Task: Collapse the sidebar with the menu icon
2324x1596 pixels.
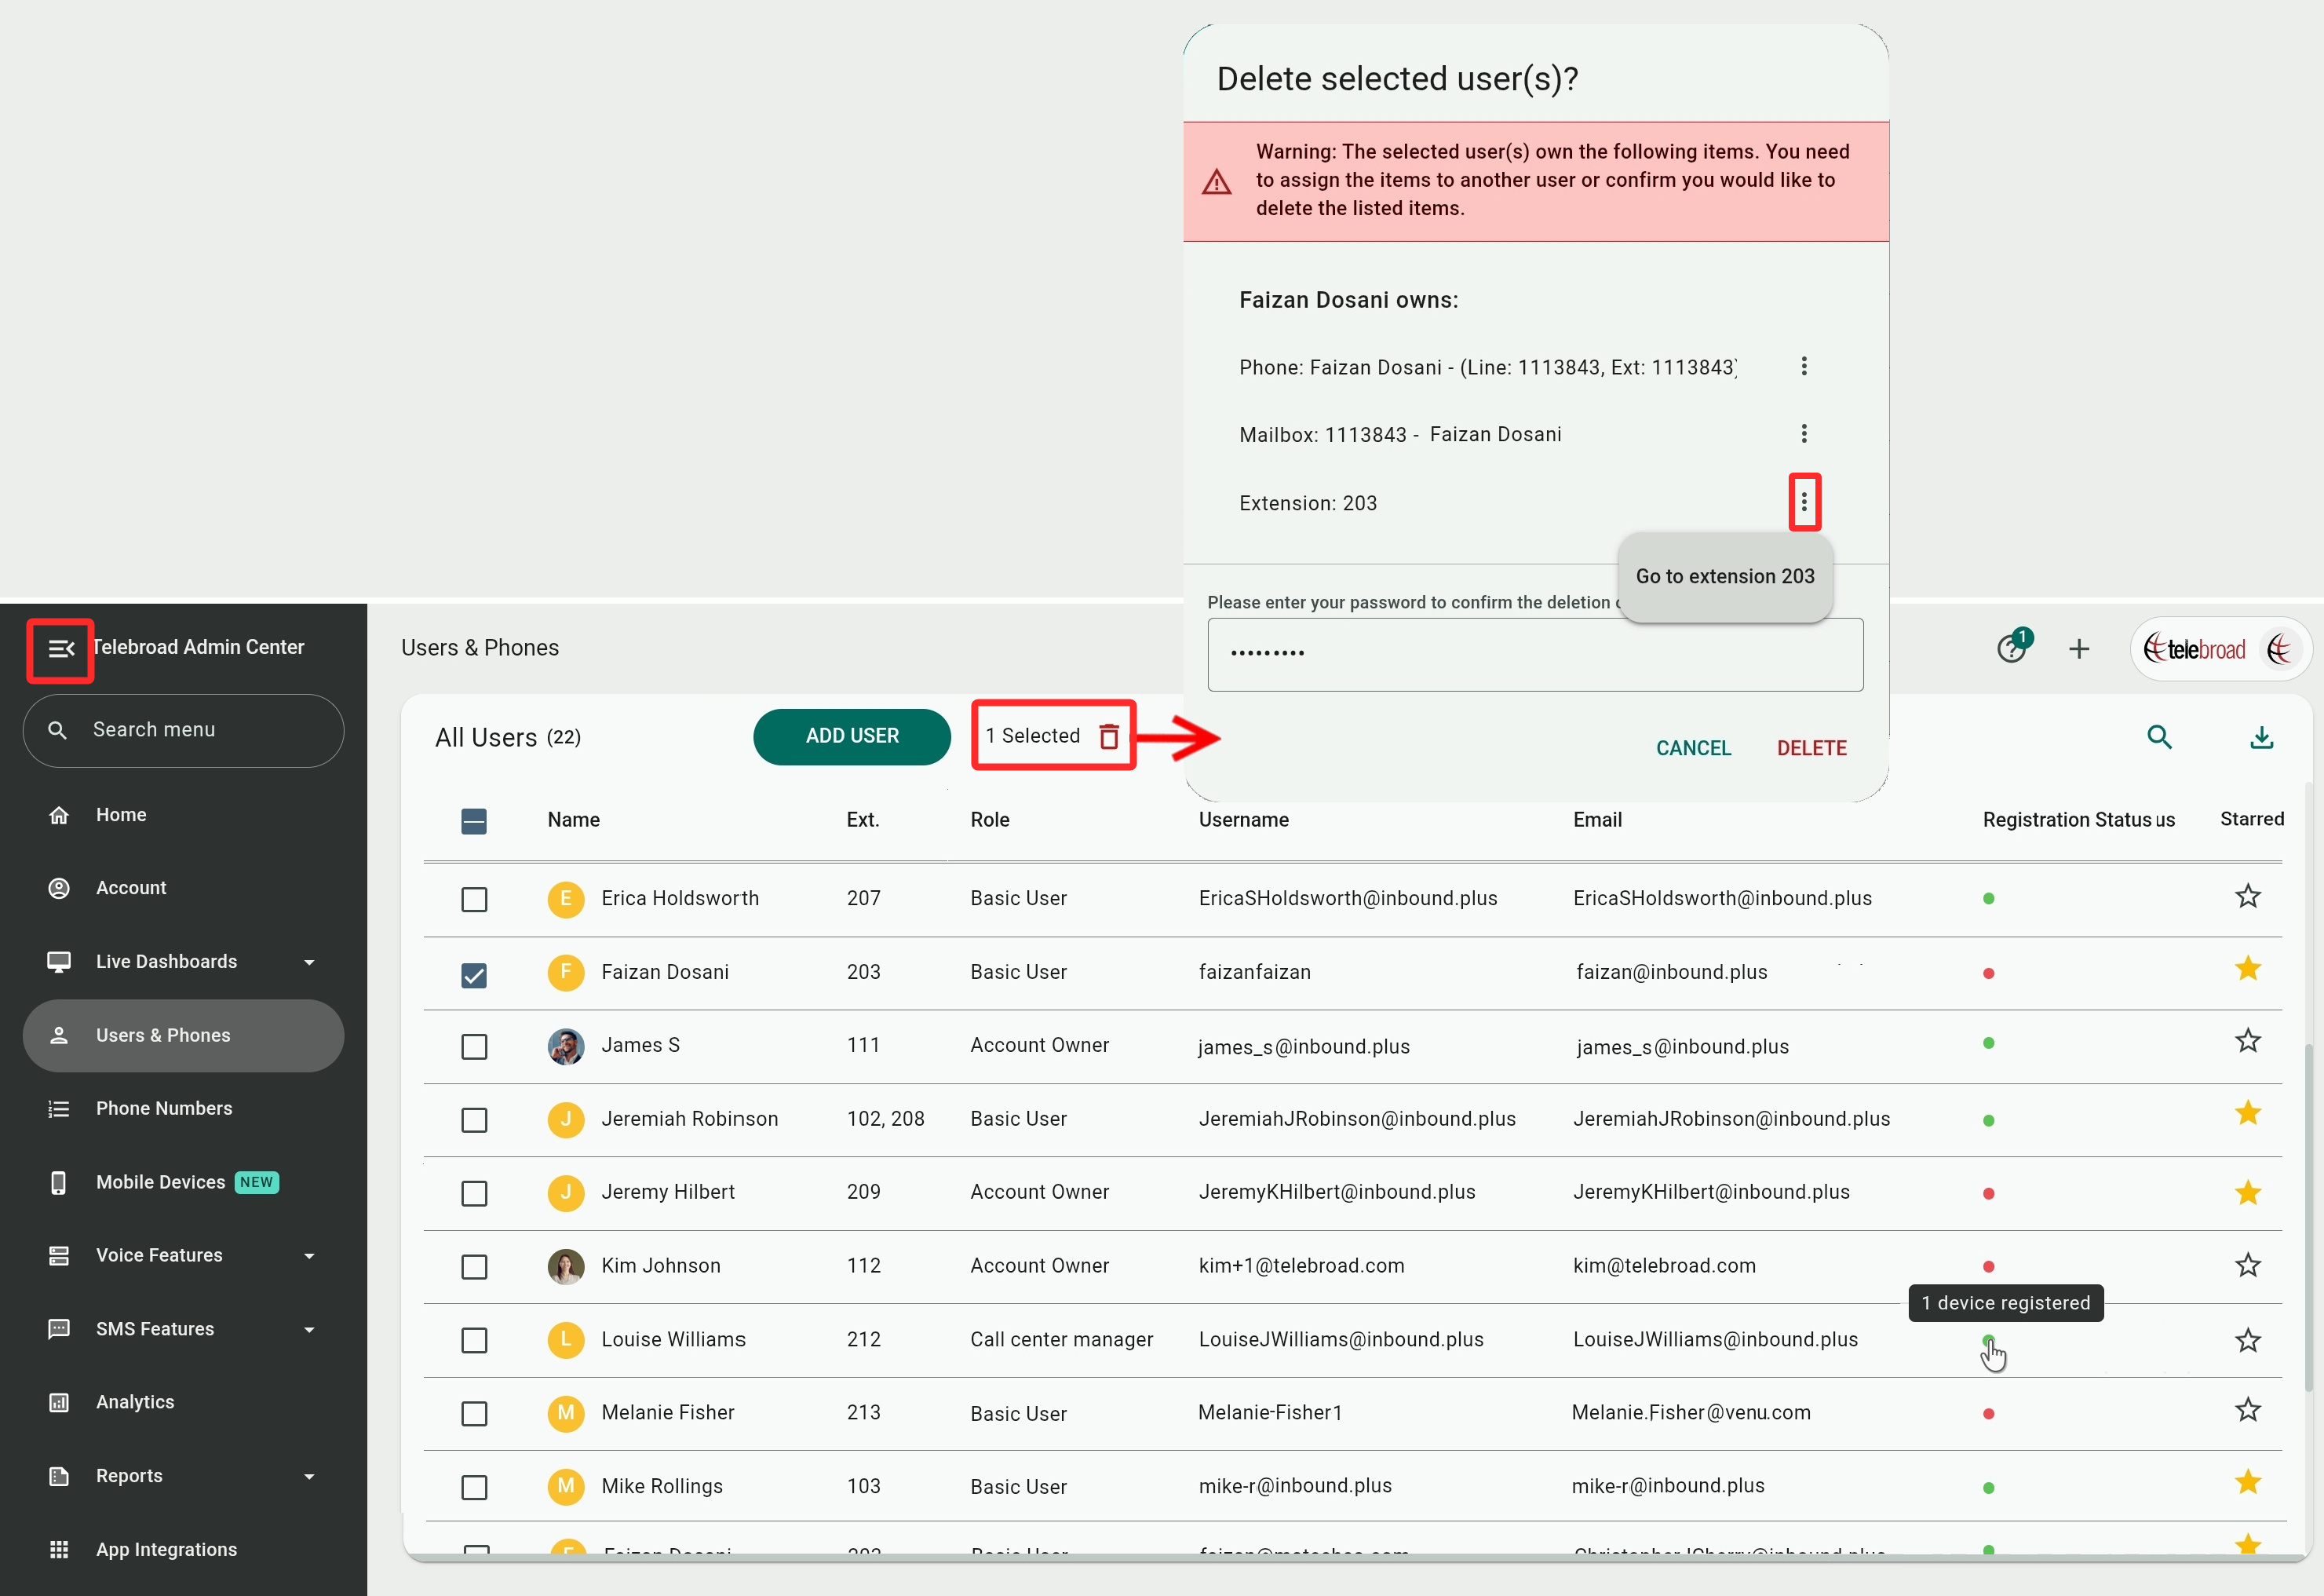Action: point(61,648)
